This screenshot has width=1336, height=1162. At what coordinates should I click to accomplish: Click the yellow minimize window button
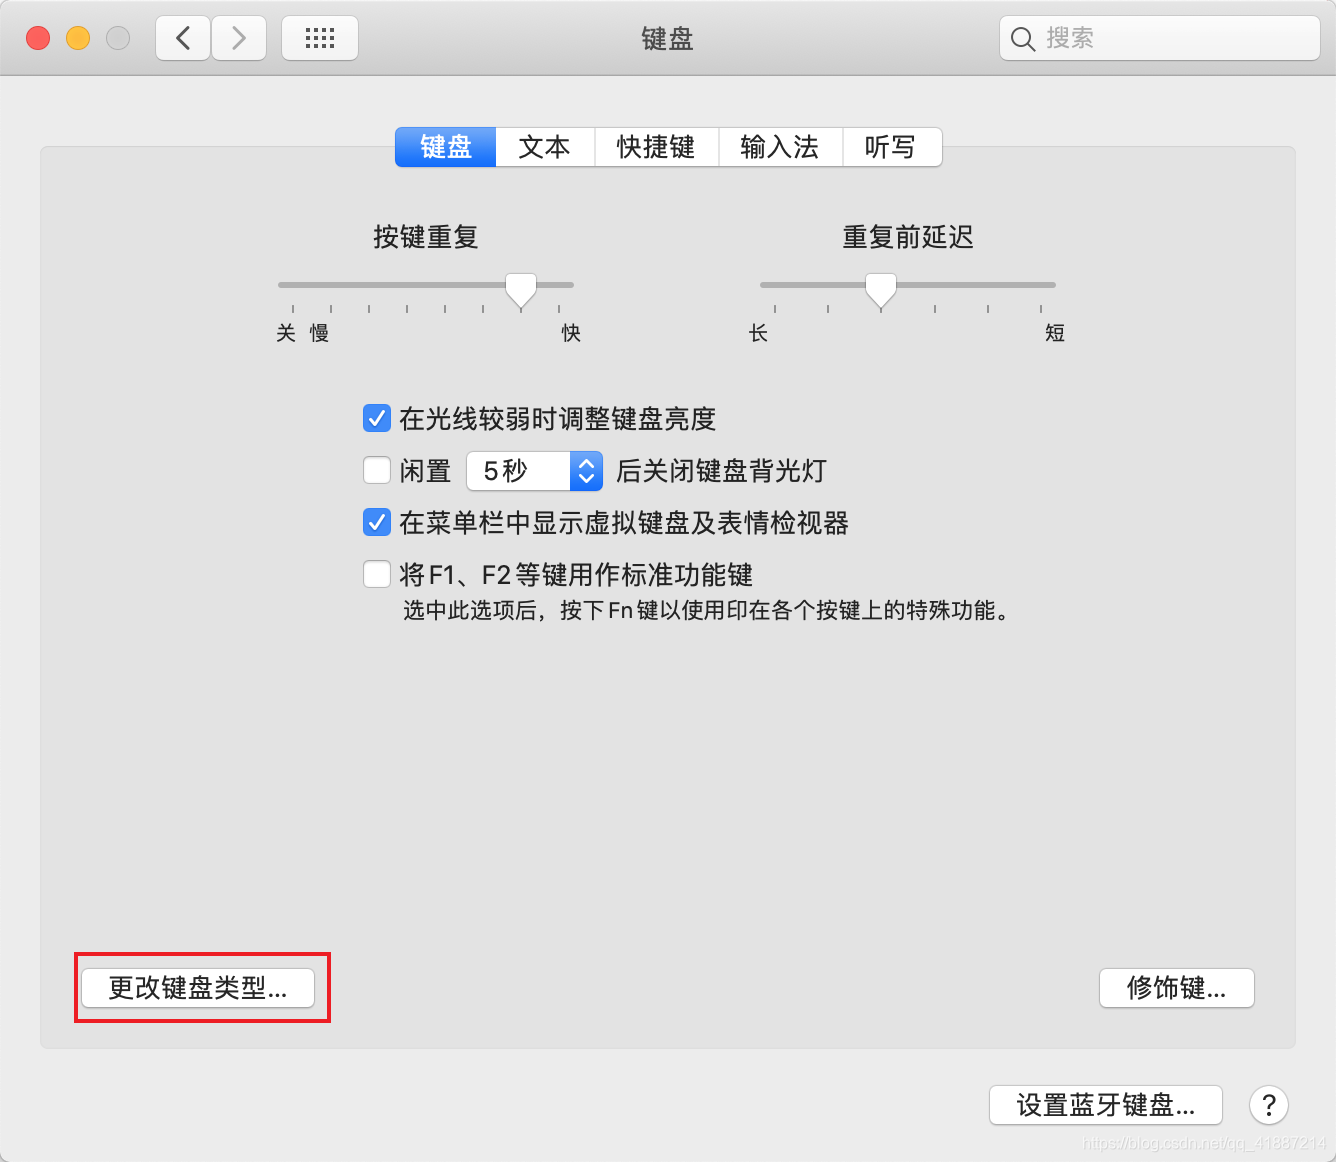pos(78,38)
